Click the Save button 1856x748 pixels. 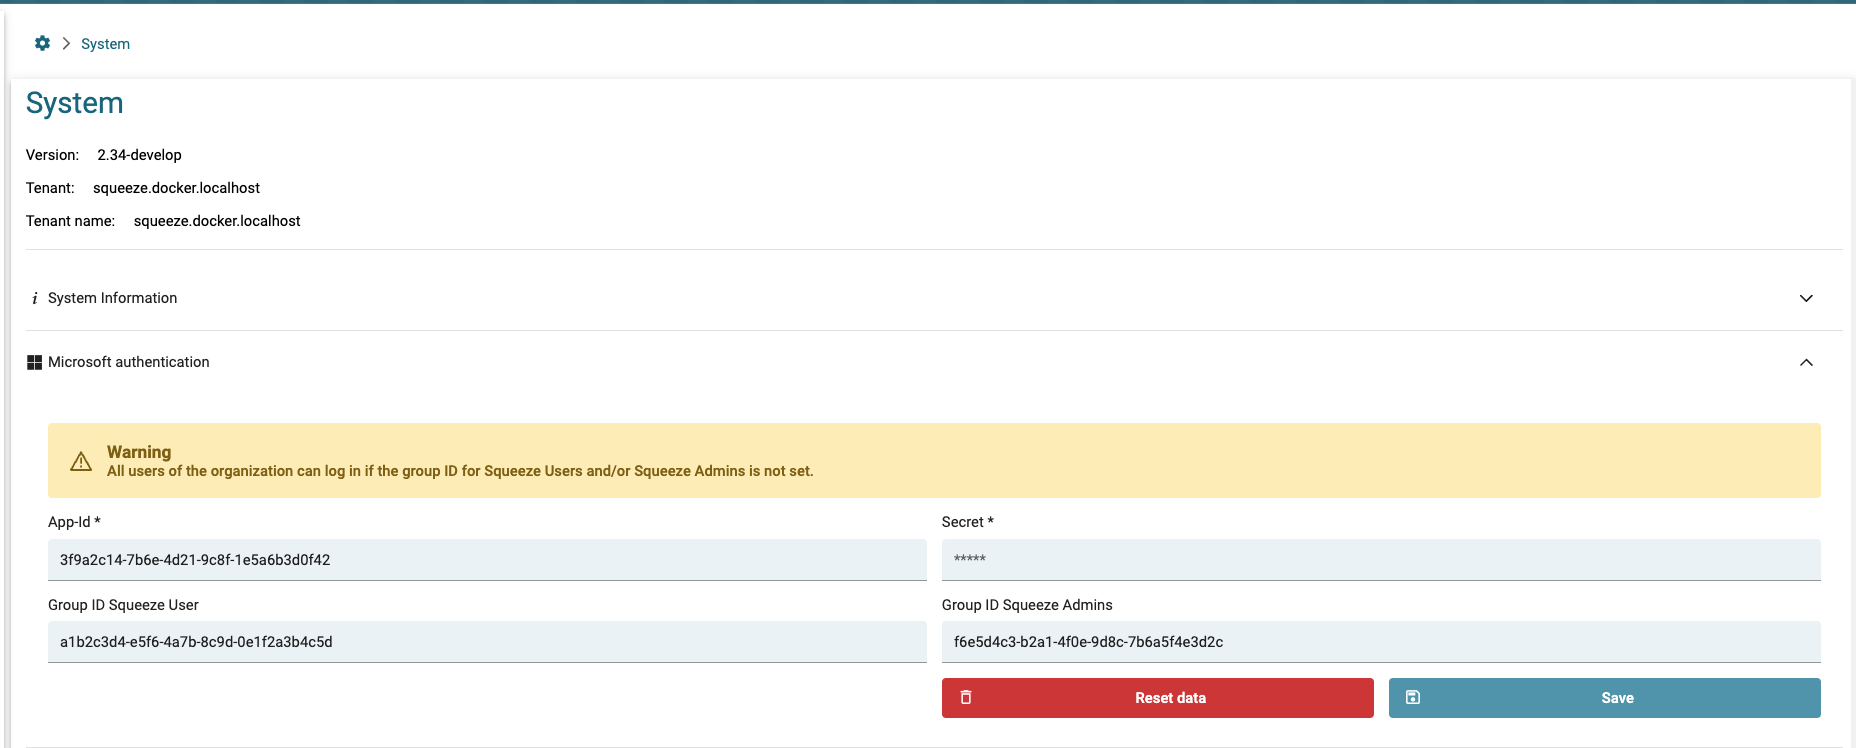coord(1605,698)
